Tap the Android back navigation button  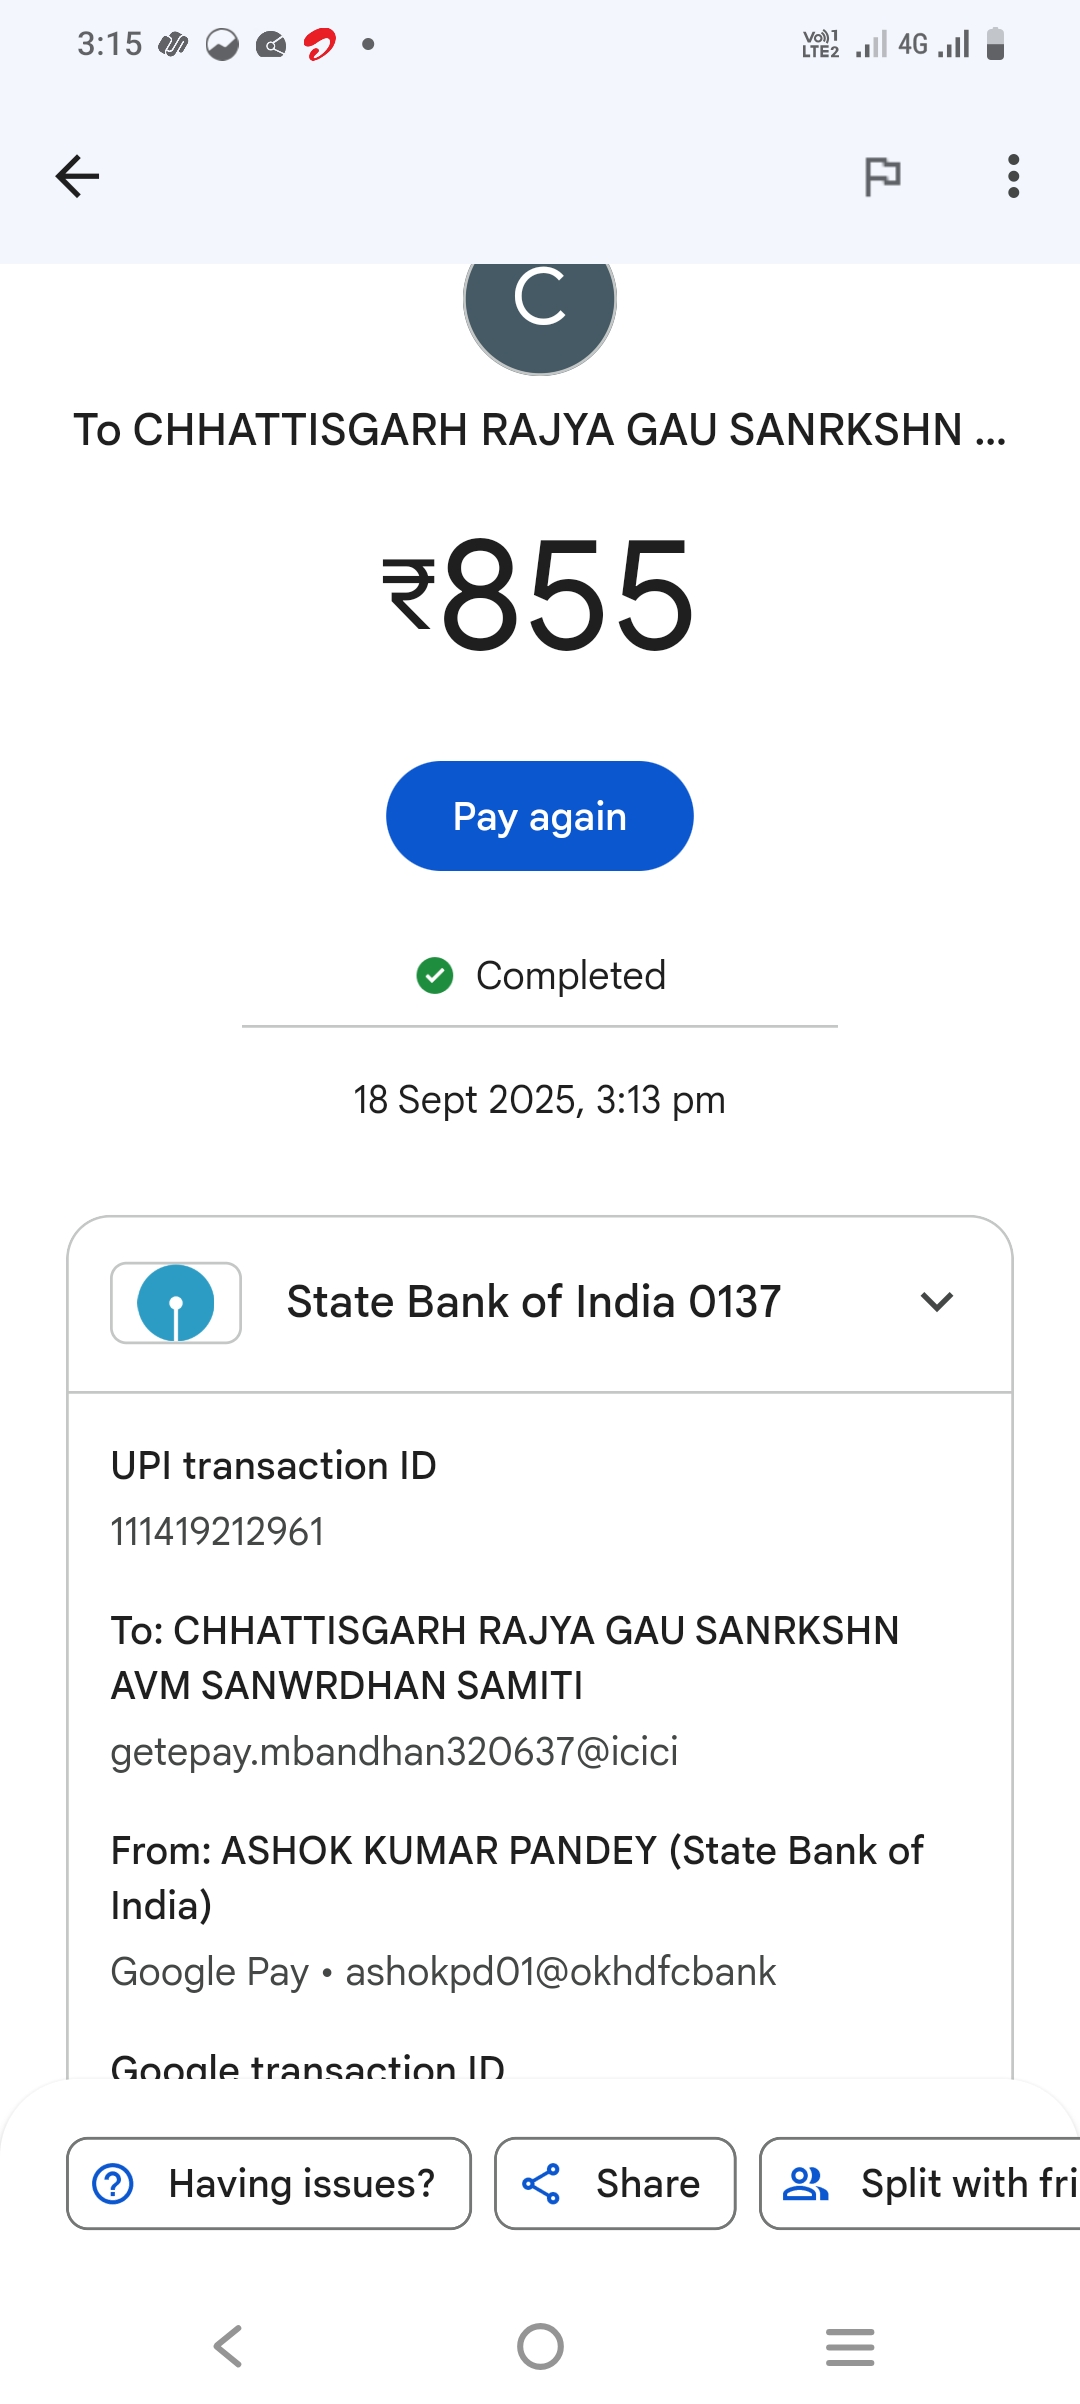point(228,2346)
